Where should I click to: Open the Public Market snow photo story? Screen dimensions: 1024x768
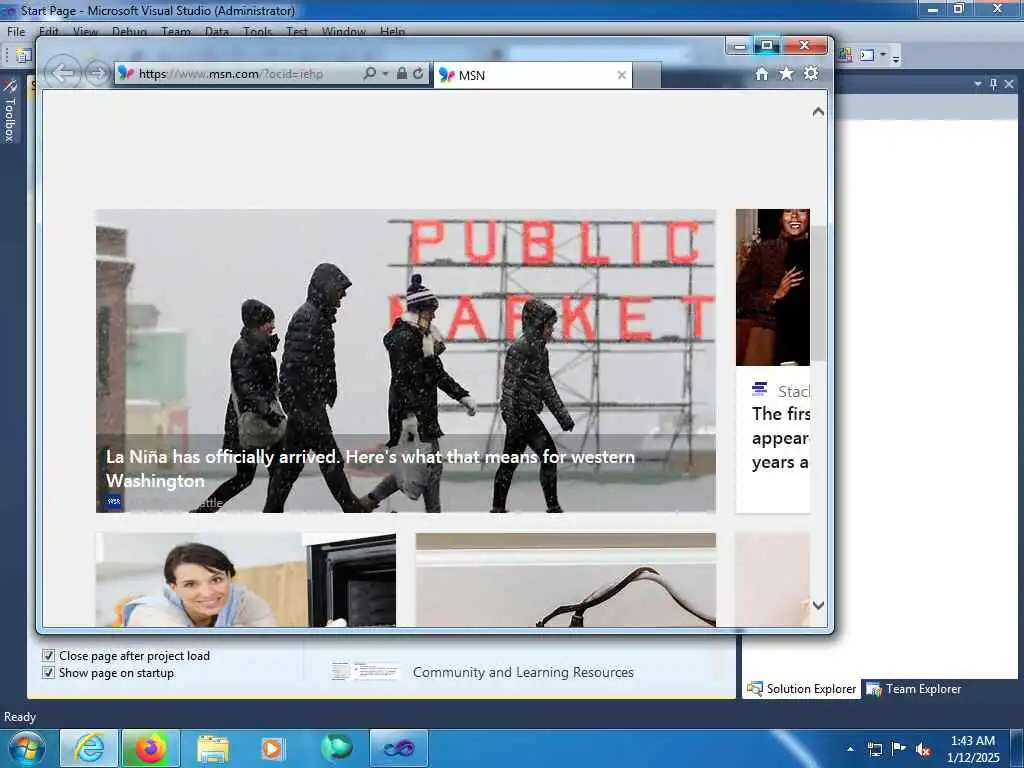[406, 360]
